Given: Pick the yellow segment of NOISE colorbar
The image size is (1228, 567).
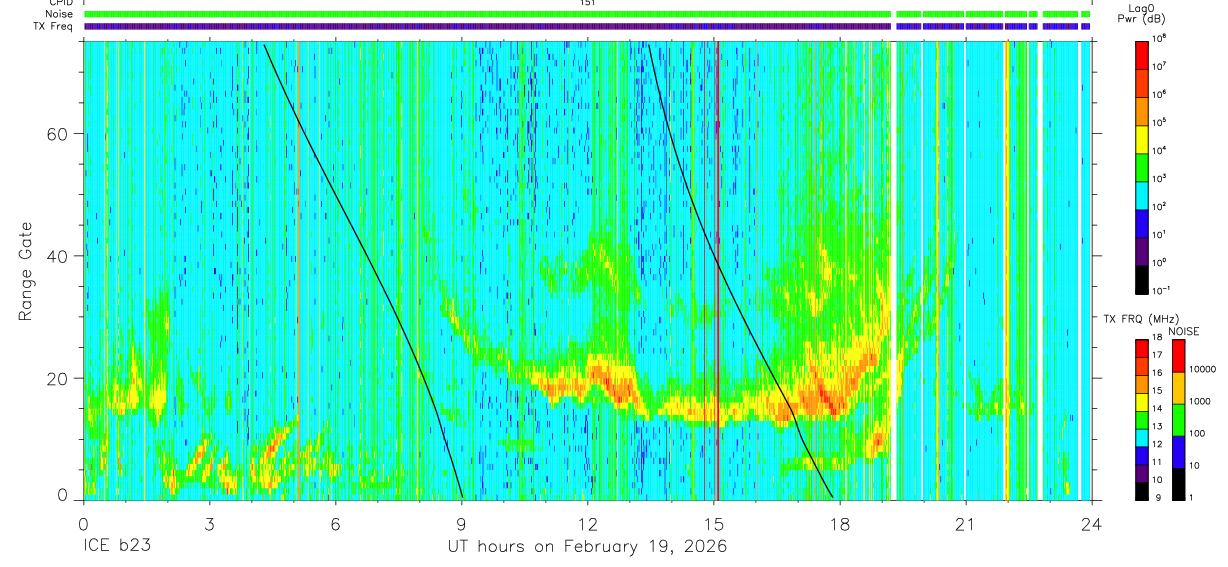Looking at the screenshot, I should pyautogui.click(x=1178, y=388).
